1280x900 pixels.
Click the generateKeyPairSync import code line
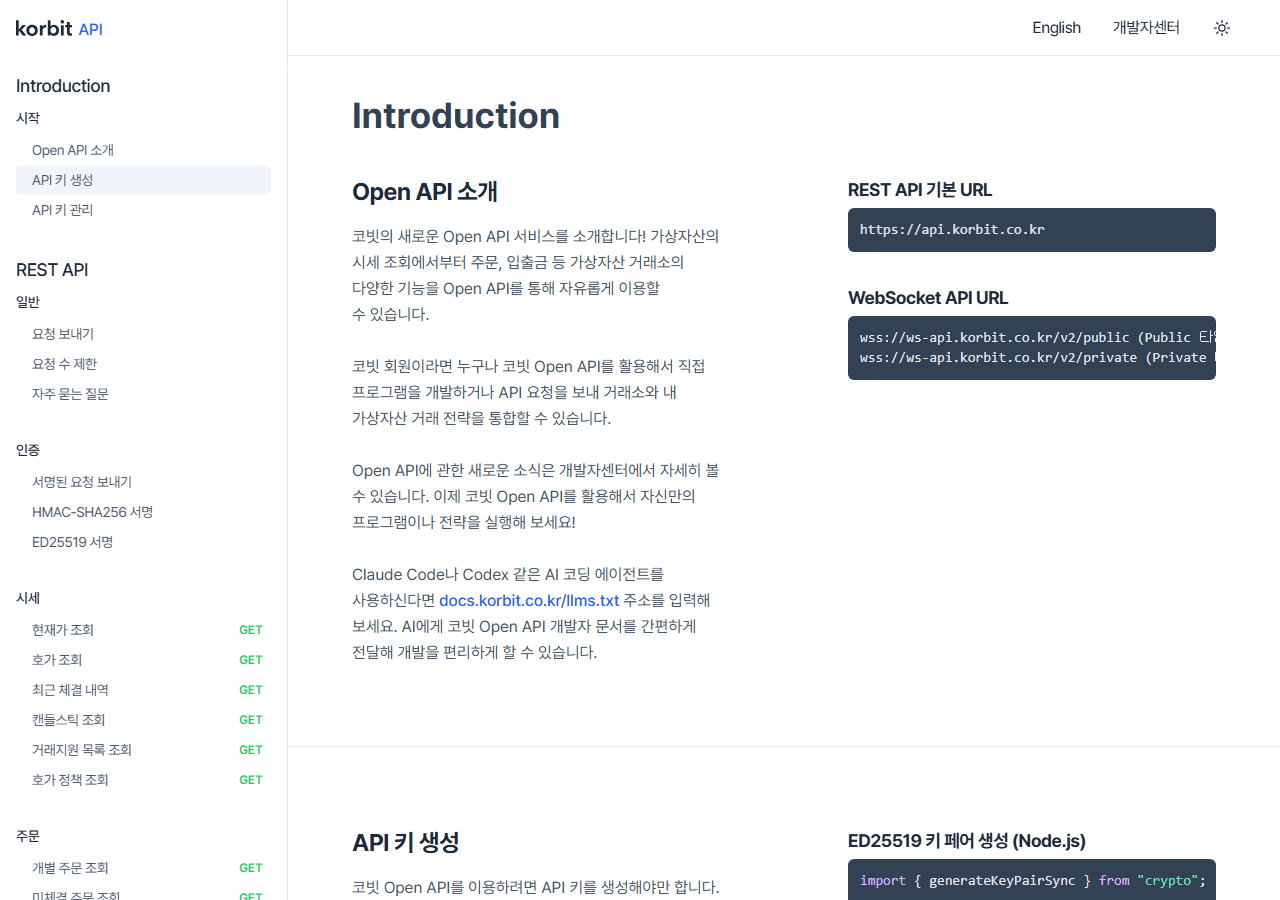pyautogui.click(x=1033, y=881)
